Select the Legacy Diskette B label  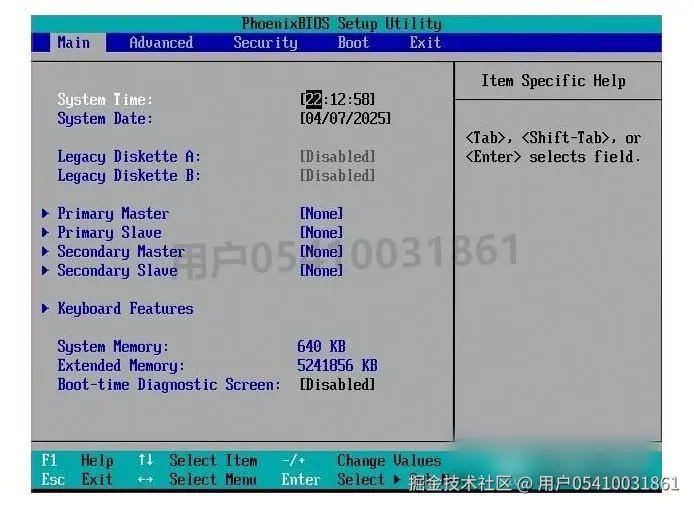[x=129, y=176]
